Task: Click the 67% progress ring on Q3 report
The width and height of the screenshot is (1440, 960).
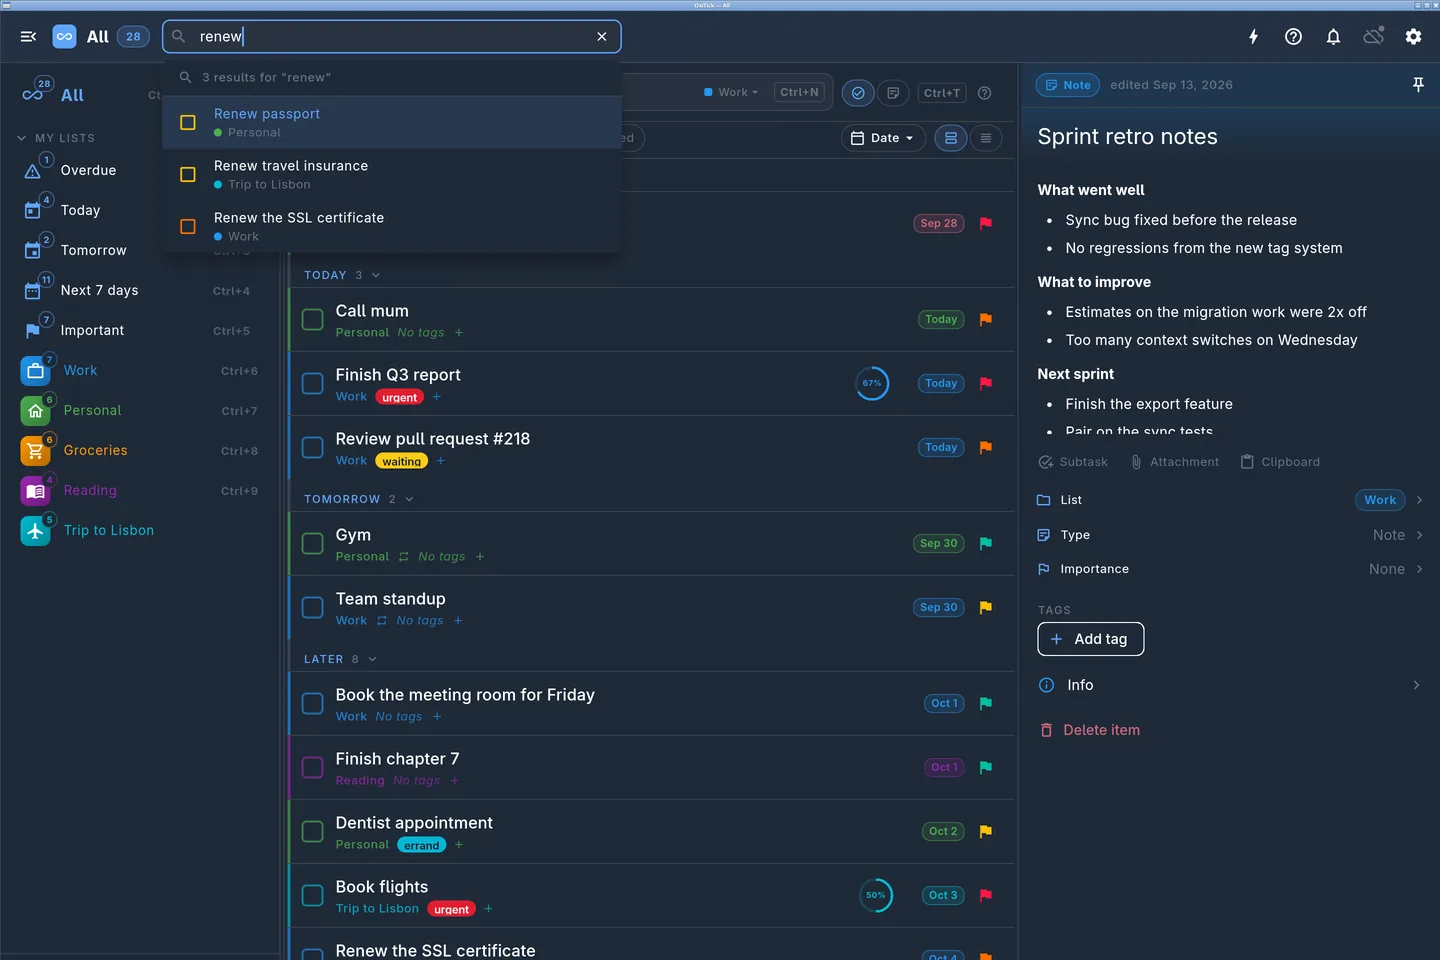Action: [872, 383]
